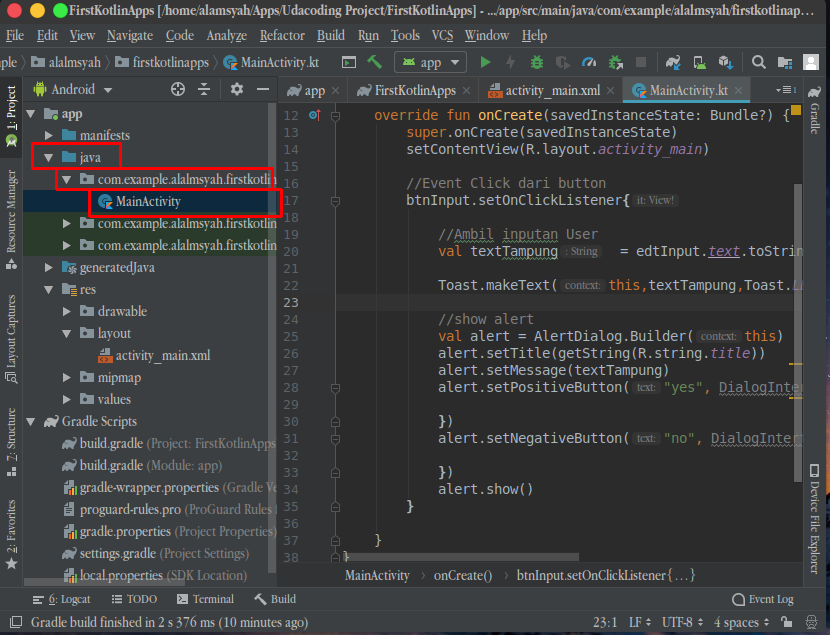Open the Analyze menu
Screen dimensions: 830x635
coord(227,35)
